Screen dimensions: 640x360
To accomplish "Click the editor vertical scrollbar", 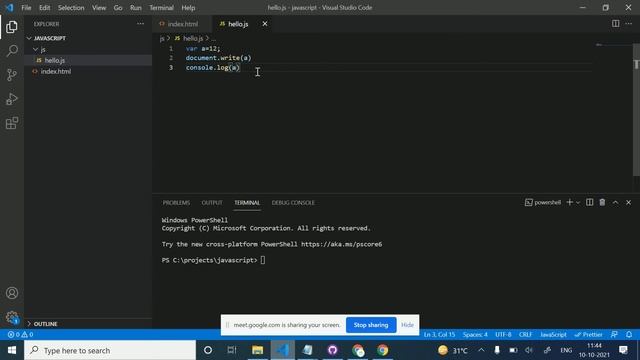I will (x=636, y=109).
